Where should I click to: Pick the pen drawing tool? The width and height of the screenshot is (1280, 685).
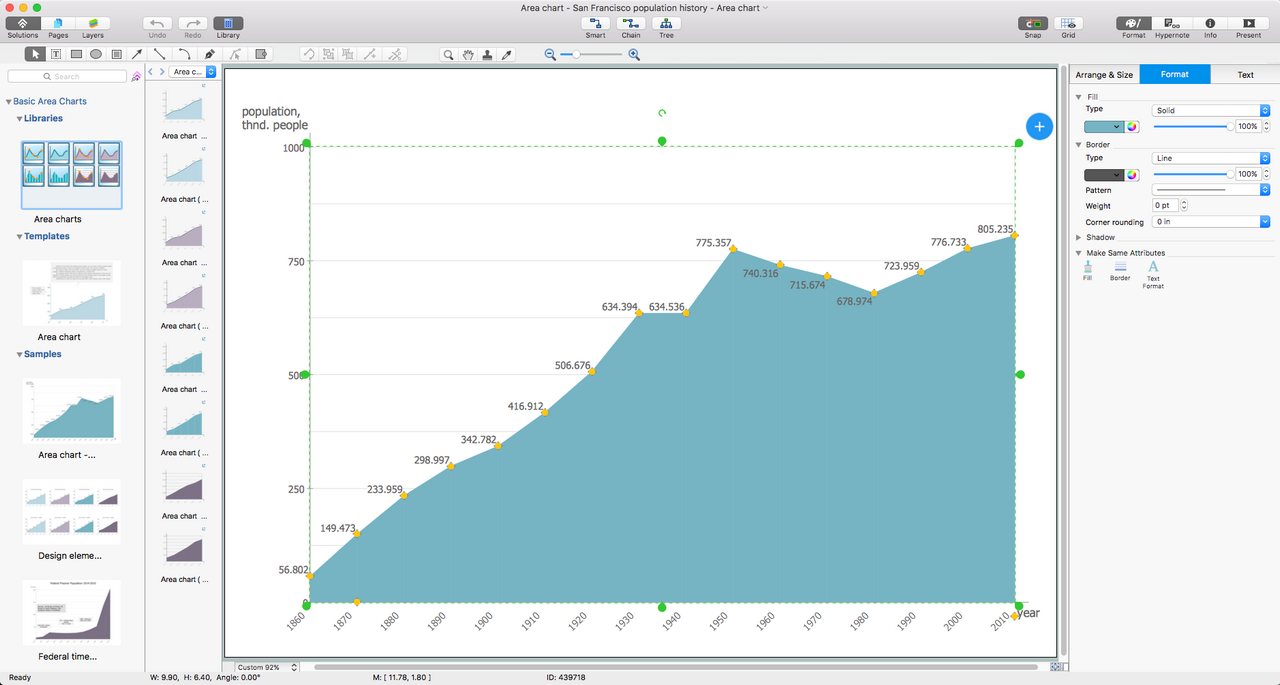click(x=209, y=54)
